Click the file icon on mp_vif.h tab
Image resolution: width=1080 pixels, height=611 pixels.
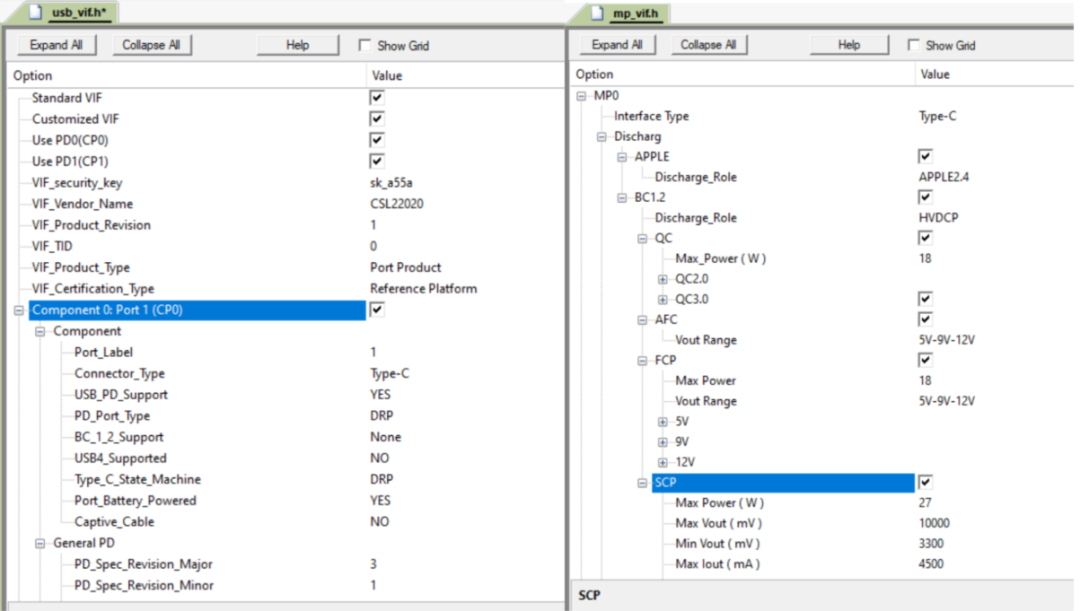click(597, 13)
